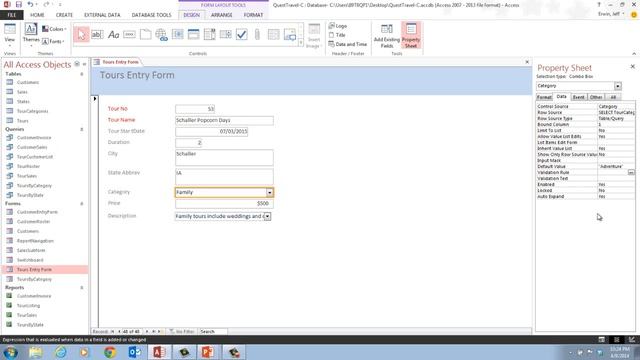
Task: Toggle the Property Sheet button
Action: pos(411,36)
